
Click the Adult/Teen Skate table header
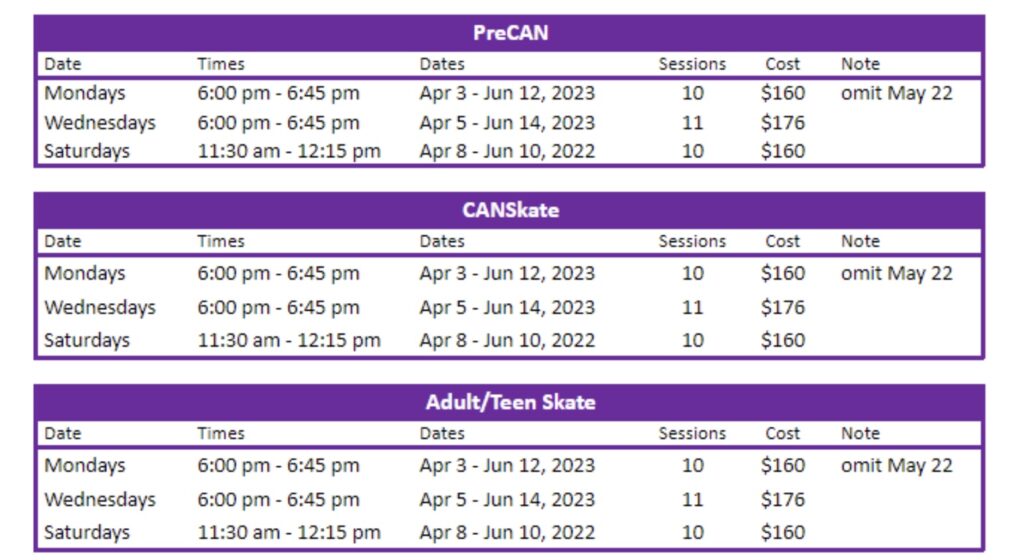(510, 402)
